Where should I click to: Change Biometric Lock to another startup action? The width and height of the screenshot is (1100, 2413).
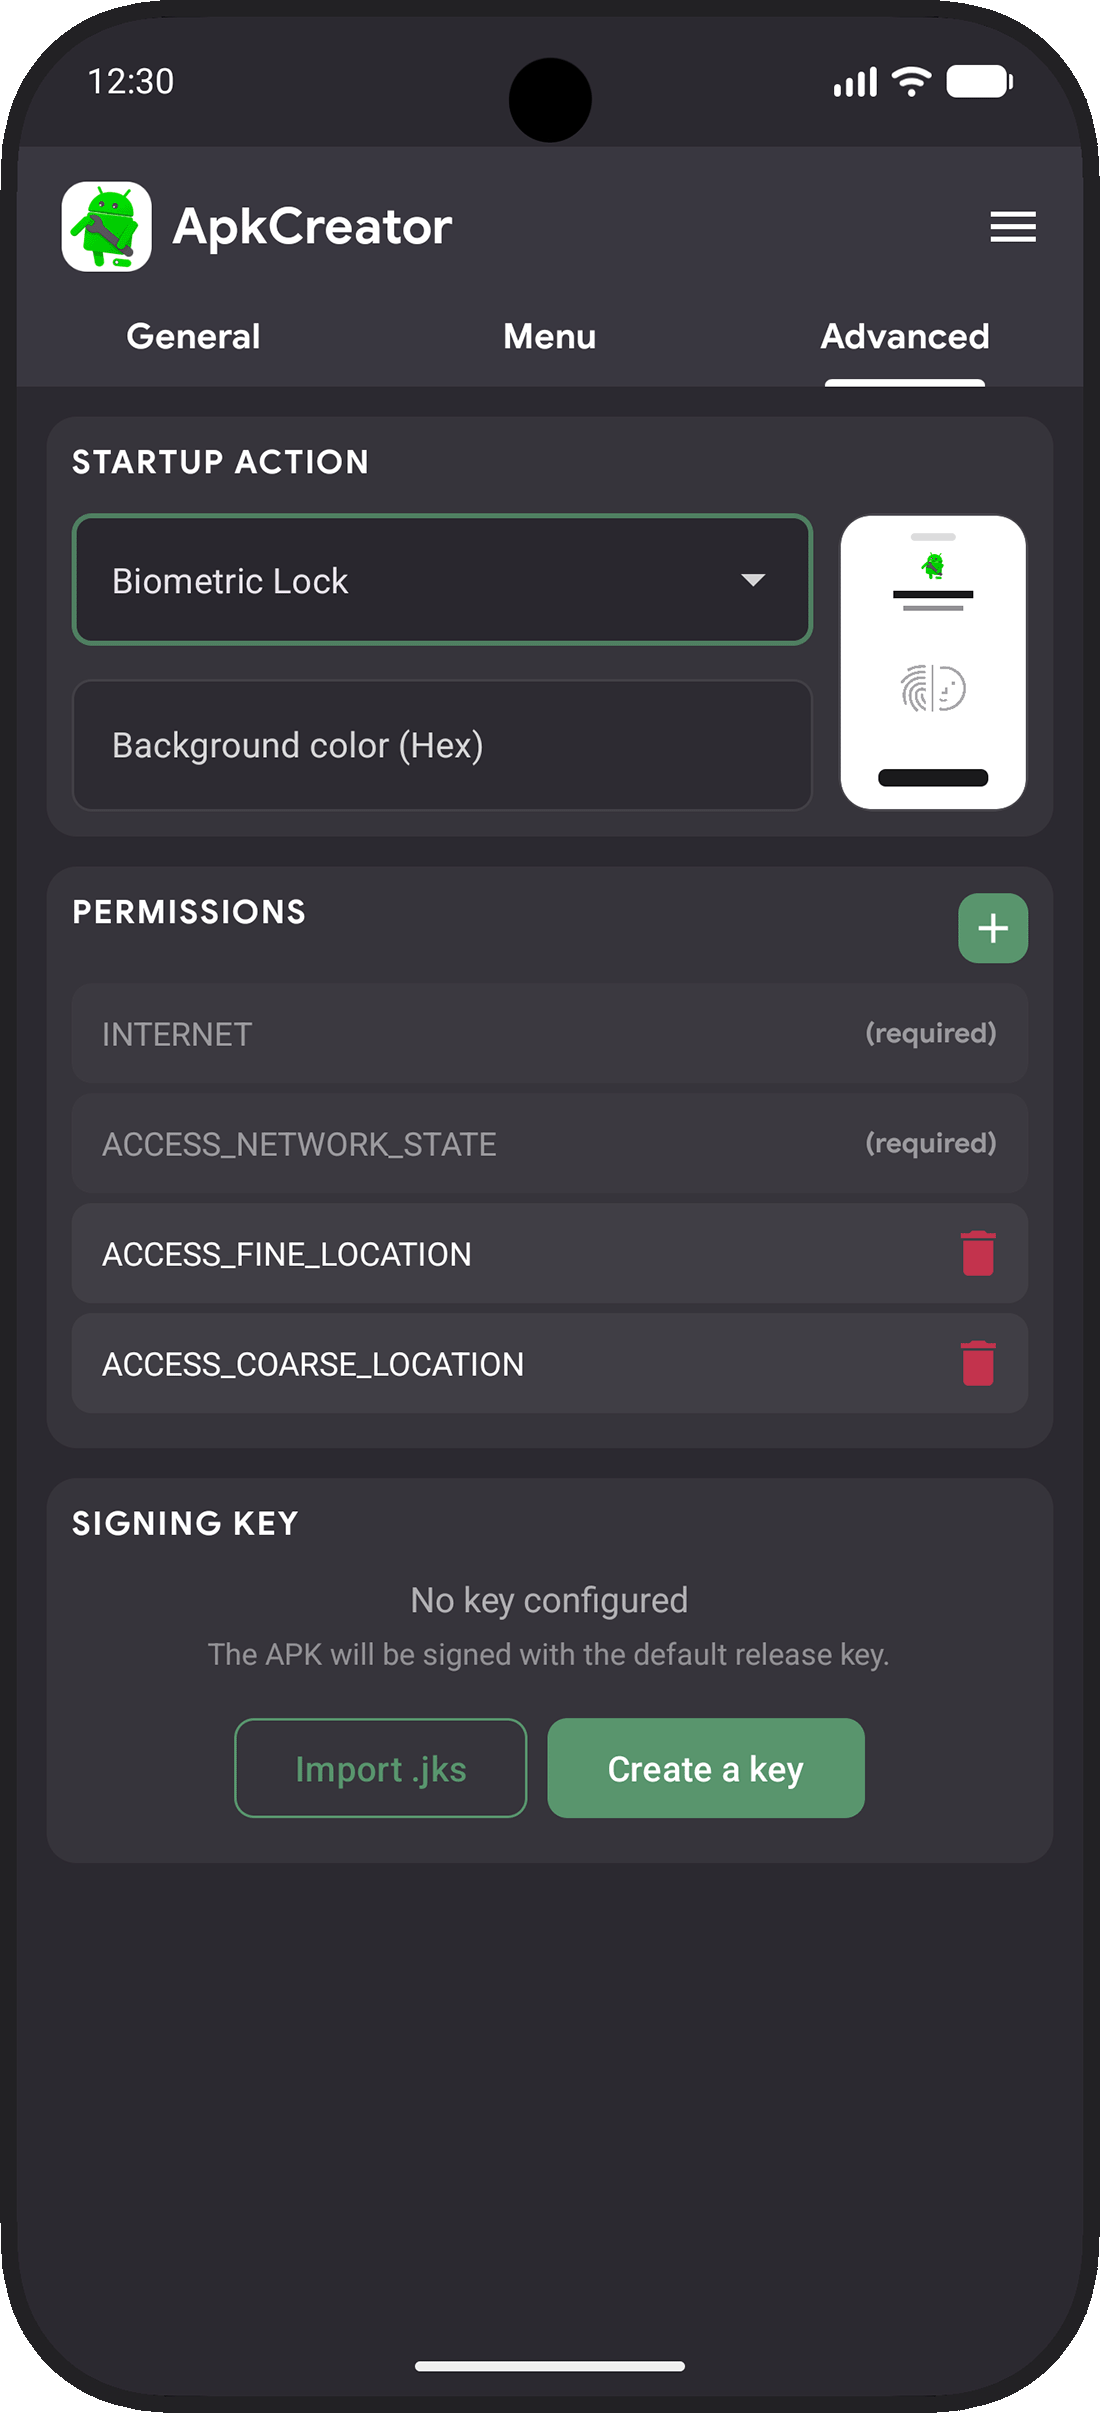tap(440, 580)
